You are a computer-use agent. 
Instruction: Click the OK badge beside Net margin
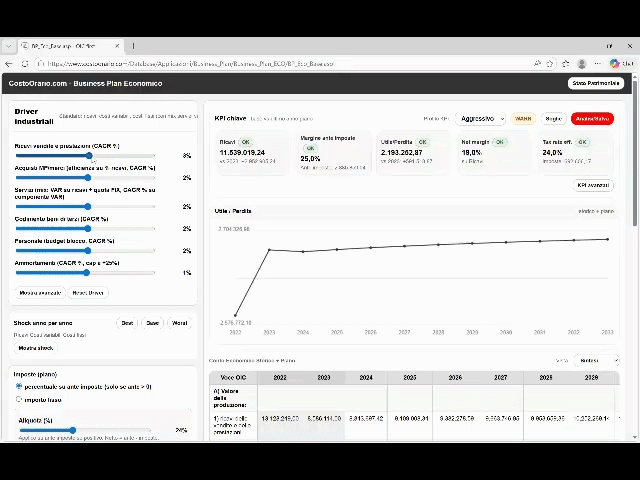(500, 142)
